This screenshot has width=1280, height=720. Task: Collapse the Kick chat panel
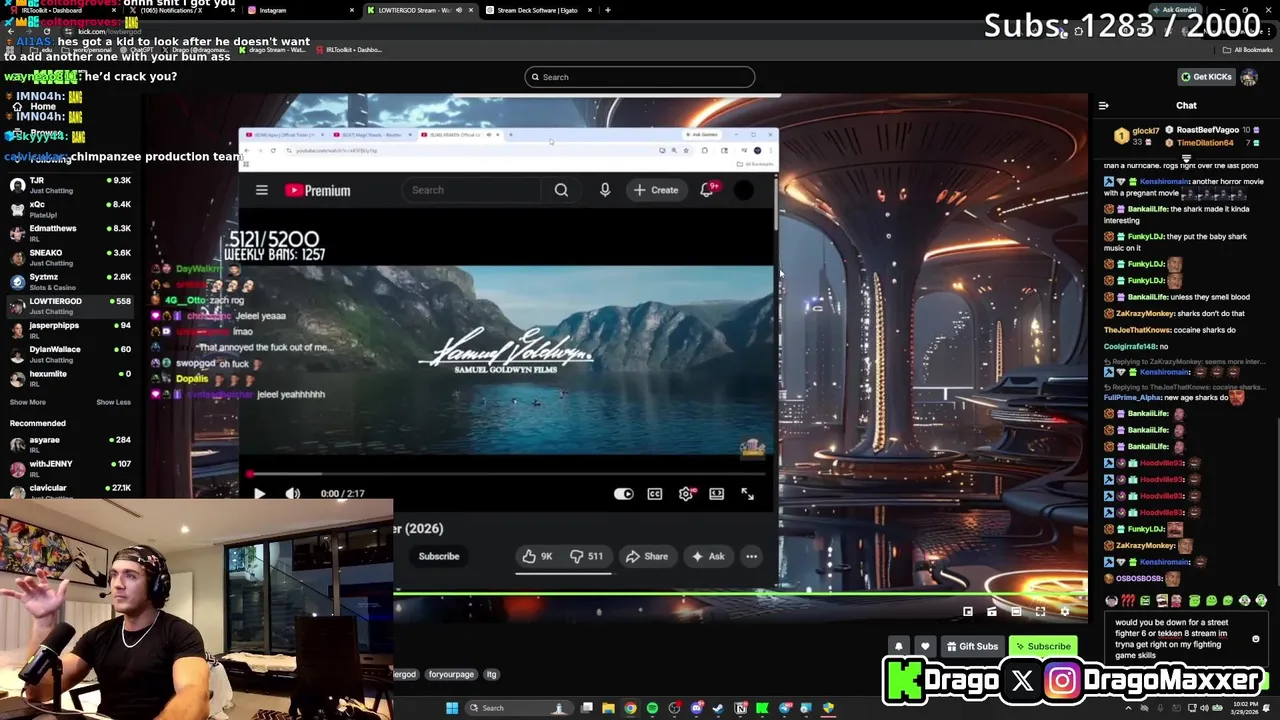click(1103, 105)
